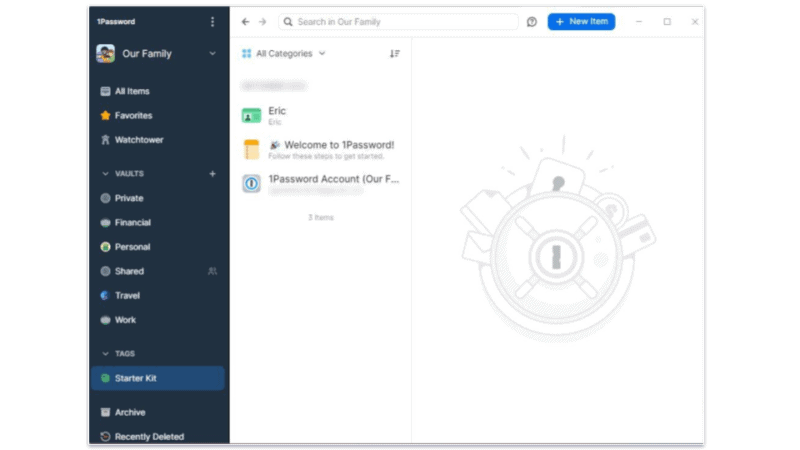Screen dimensions: 800x450
Task: Select the Starter Kit tag
Action: coord(157,378)
